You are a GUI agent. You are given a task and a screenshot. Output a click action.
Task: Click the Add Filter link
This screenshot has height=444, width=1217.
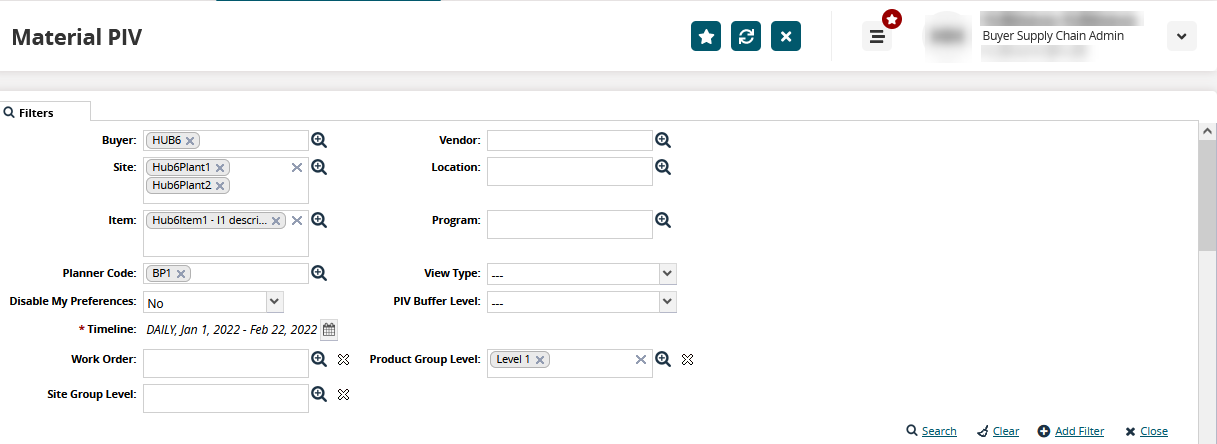click(1071, 431)
